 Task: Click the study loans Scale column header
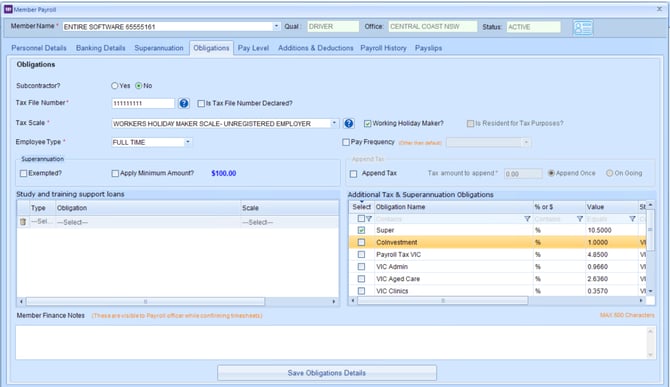pyautogui.click(x=289, y=208)
